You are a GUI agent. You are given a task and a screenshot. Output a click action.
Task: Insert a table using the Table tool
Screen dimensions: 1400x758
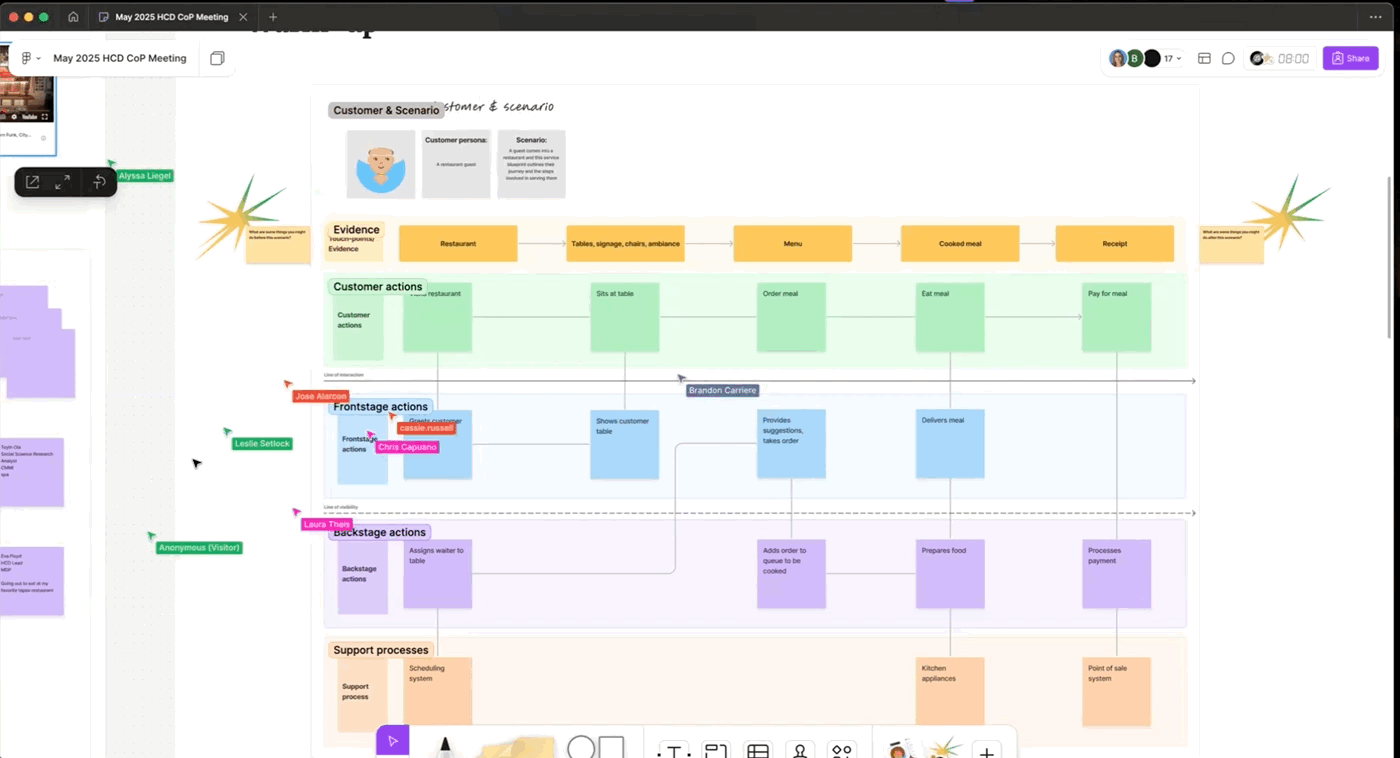point(757,749)
